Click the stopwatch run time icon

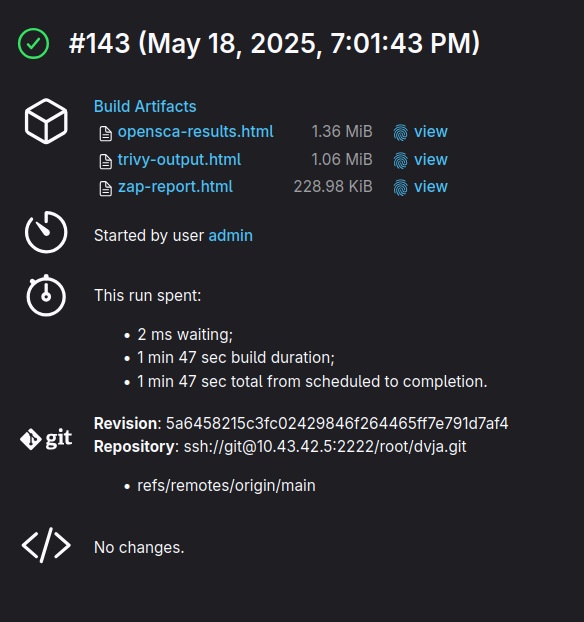point(46,296)
